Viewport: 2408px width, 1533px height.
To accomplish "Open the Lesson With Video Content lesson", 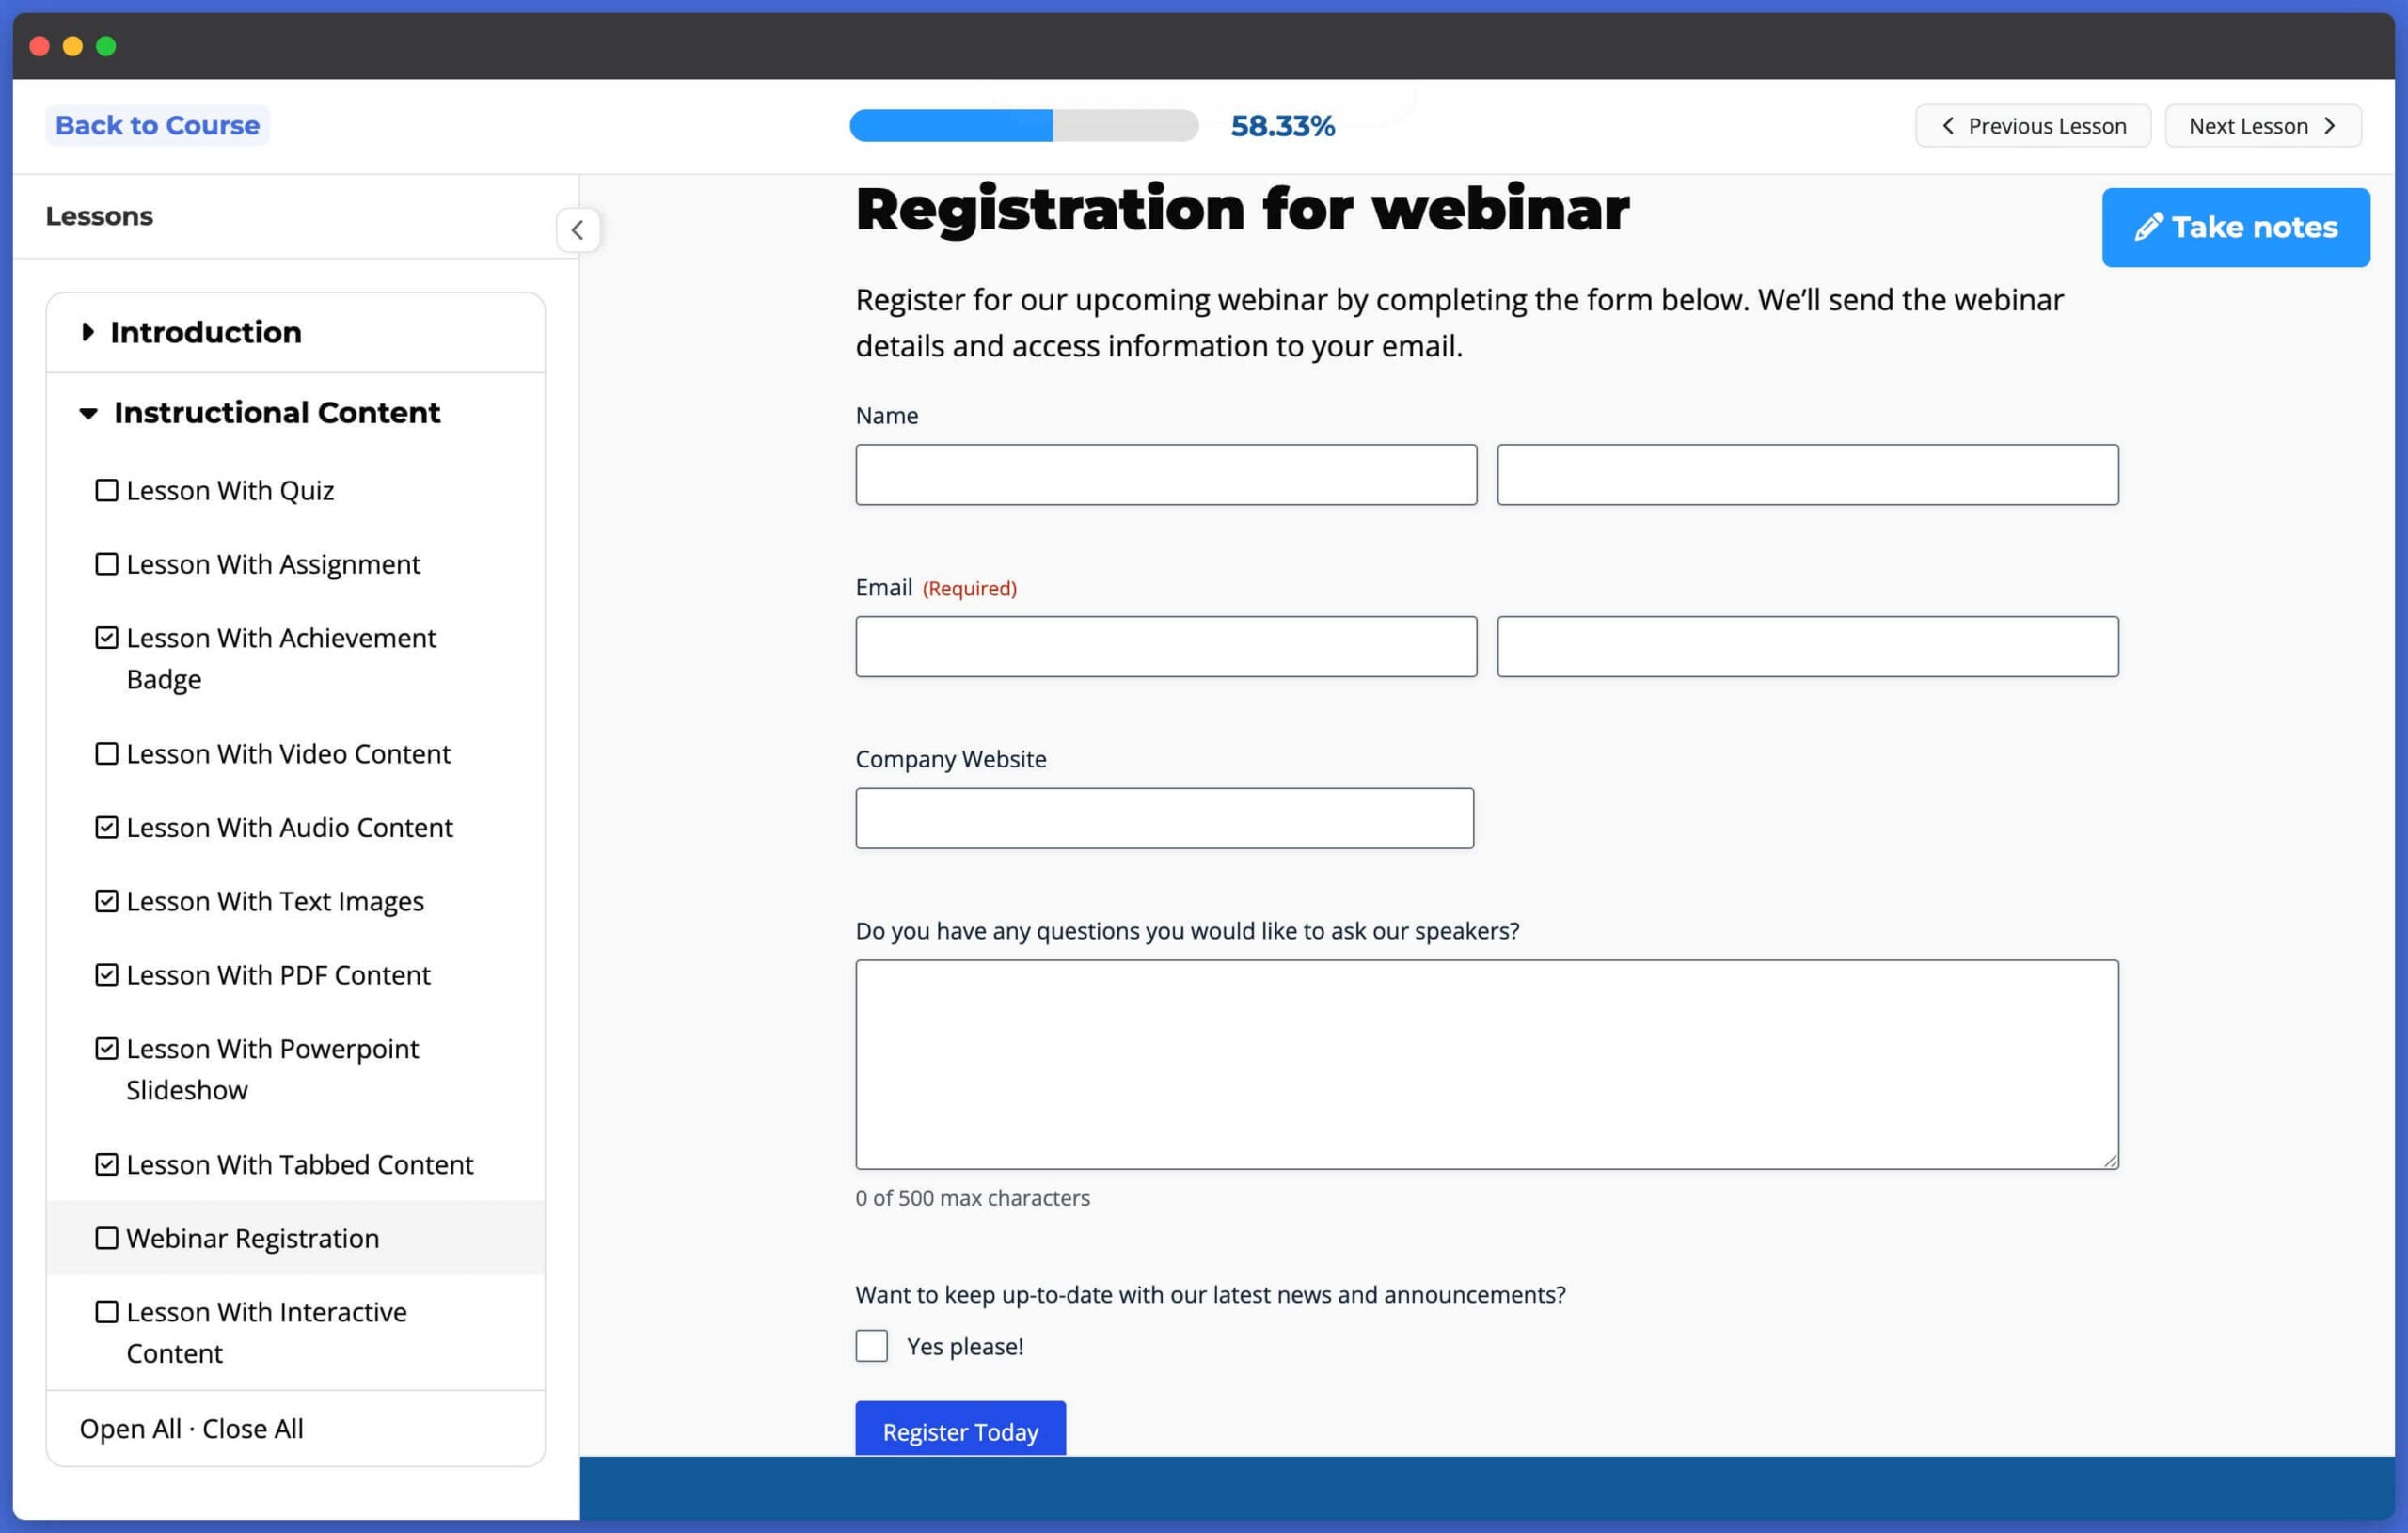I will tap(288, 753).
